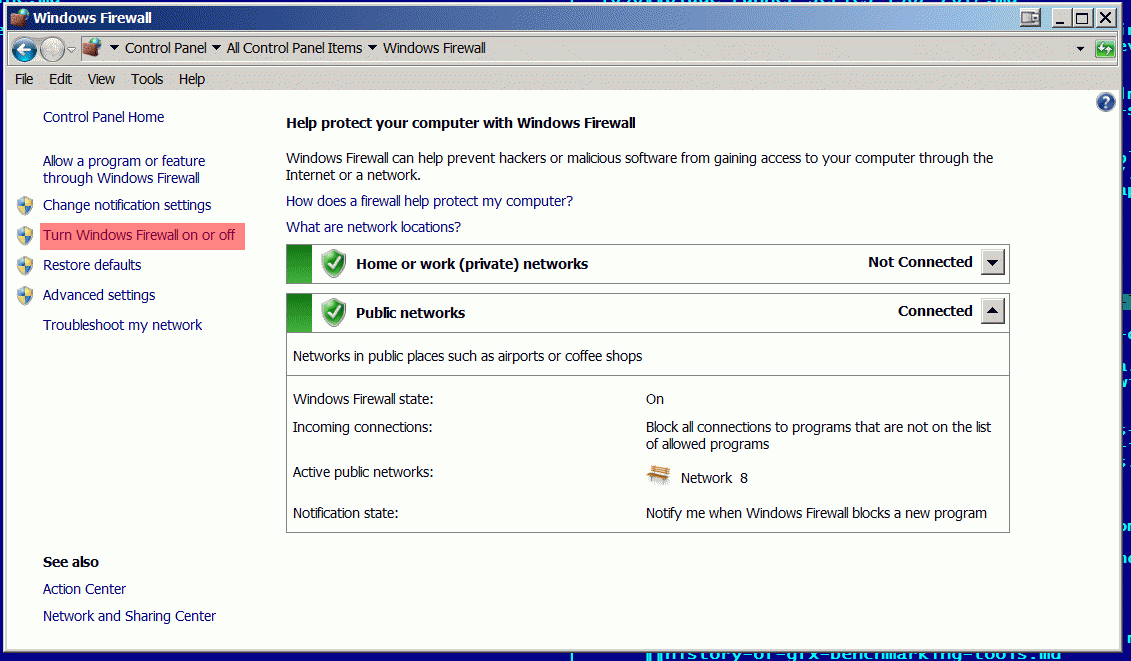
Task: Click the green shield of Home or work networks
Action: coord(333,263)
